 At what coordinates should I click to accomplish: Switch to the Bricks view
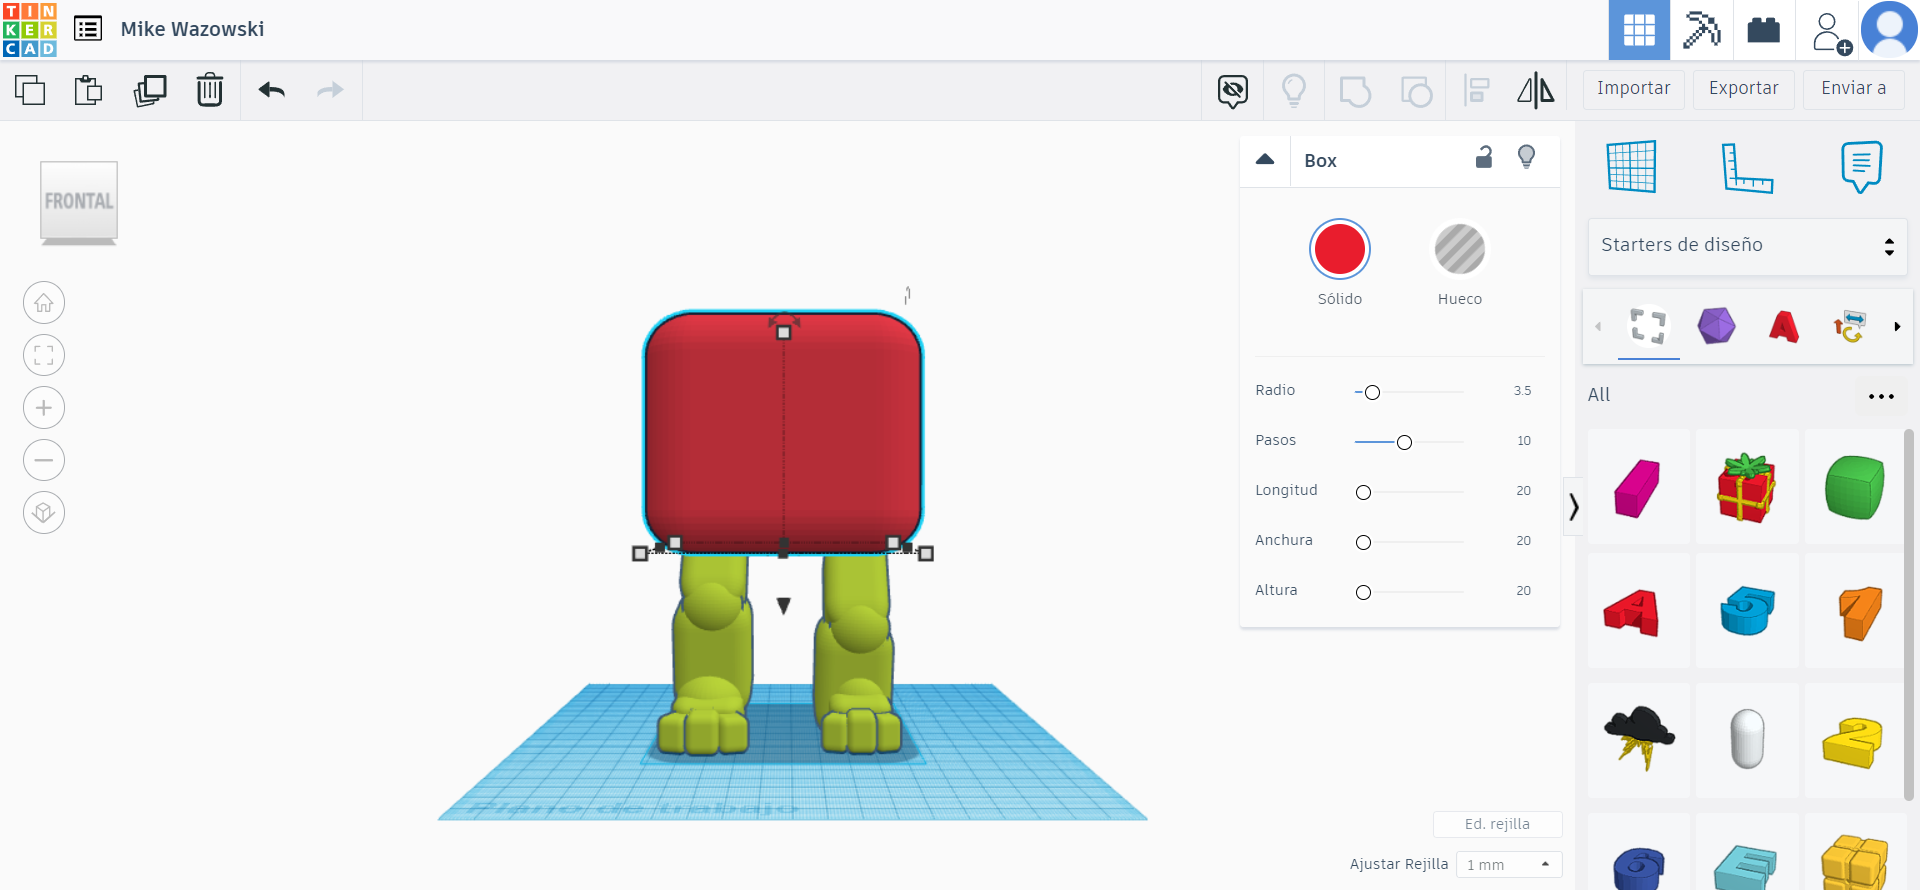tap(1763, 30)
